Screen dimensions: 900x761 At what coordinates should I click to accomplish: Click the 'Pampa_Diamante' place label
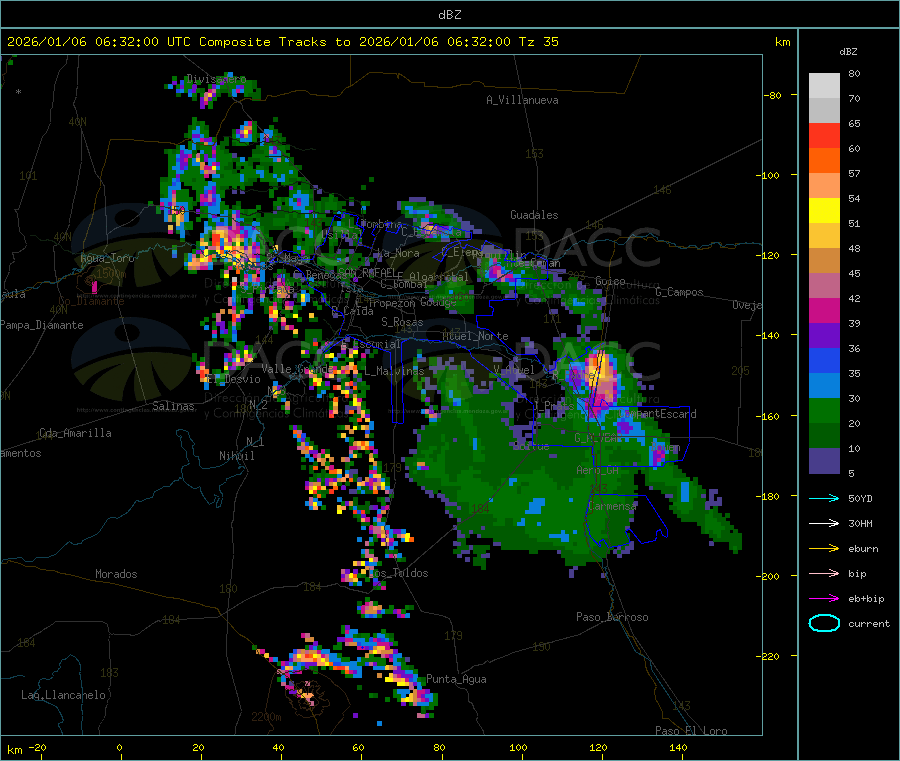41,325
